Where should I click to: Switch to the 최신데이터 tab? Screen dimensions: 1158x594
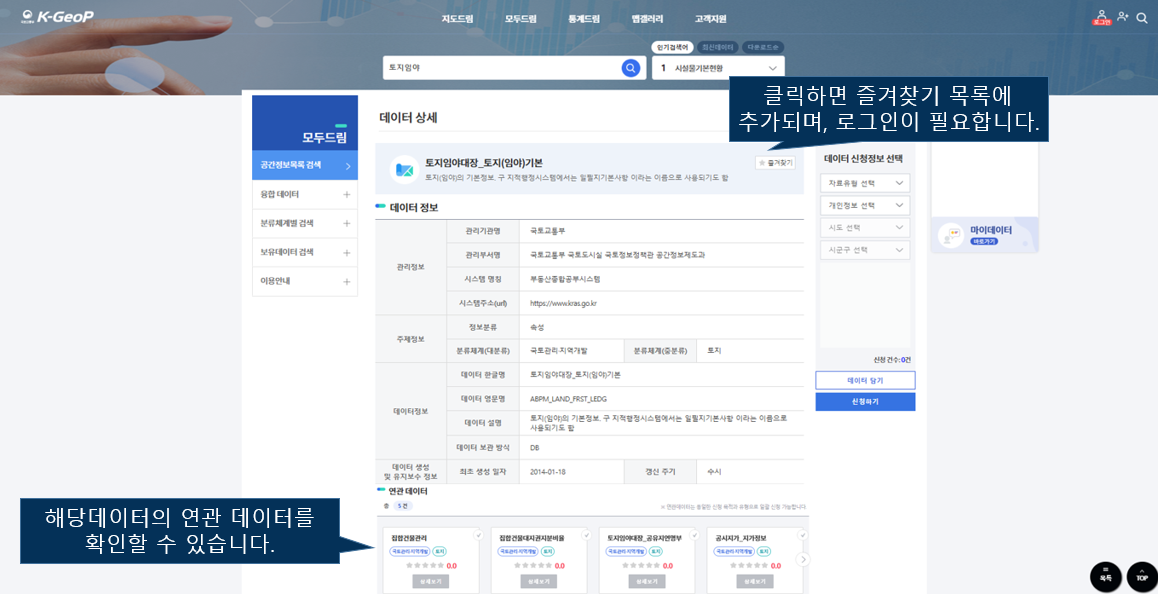pos(716,47)
